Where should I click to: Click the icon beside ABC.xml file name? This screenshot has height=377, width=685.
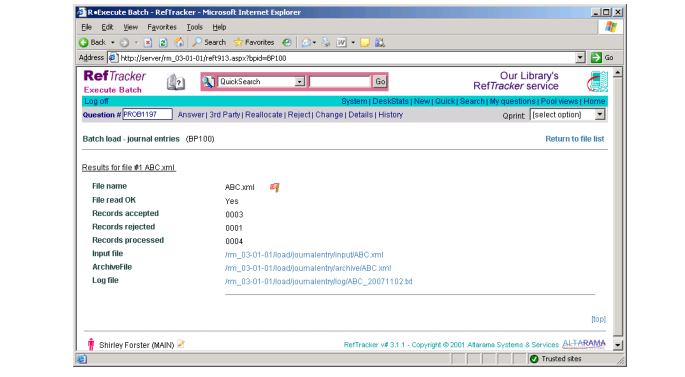point(274,187)
